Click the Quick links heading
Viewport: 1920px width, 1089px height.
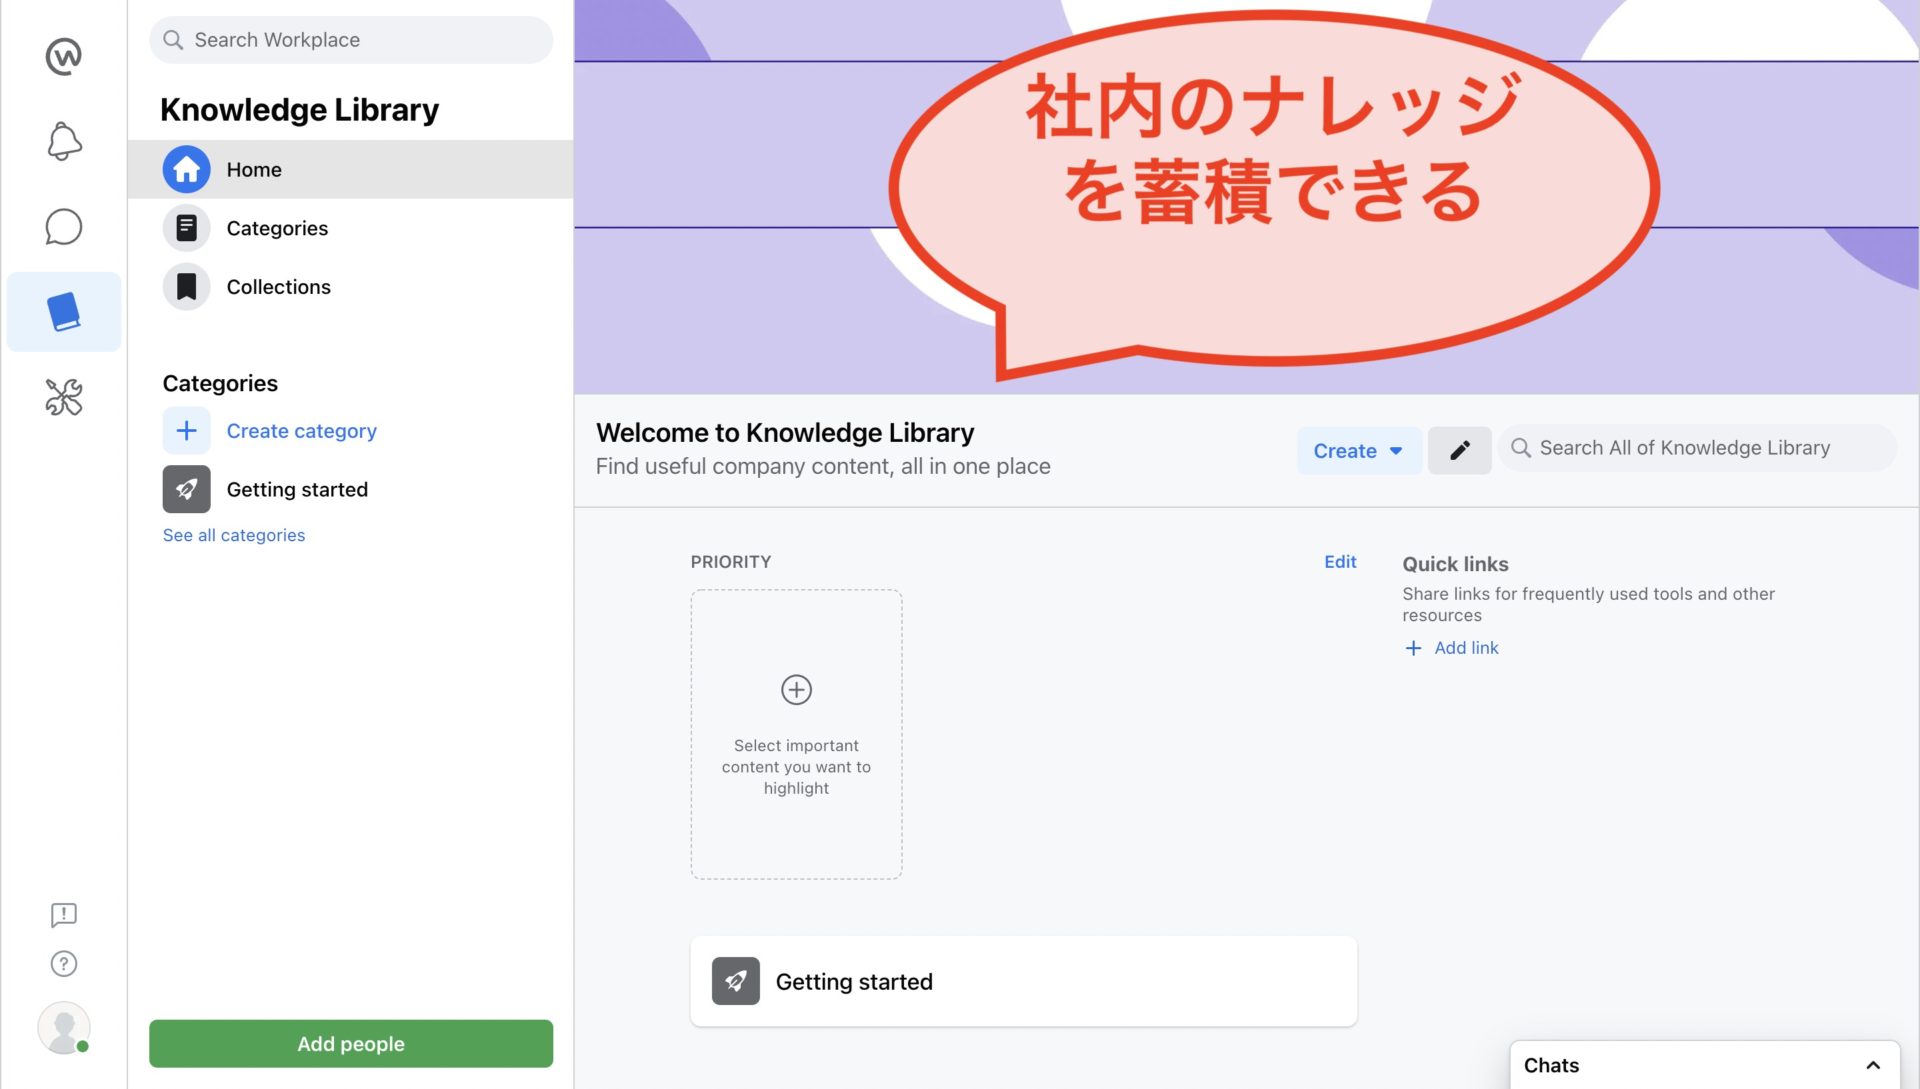tap(1455, 564)
